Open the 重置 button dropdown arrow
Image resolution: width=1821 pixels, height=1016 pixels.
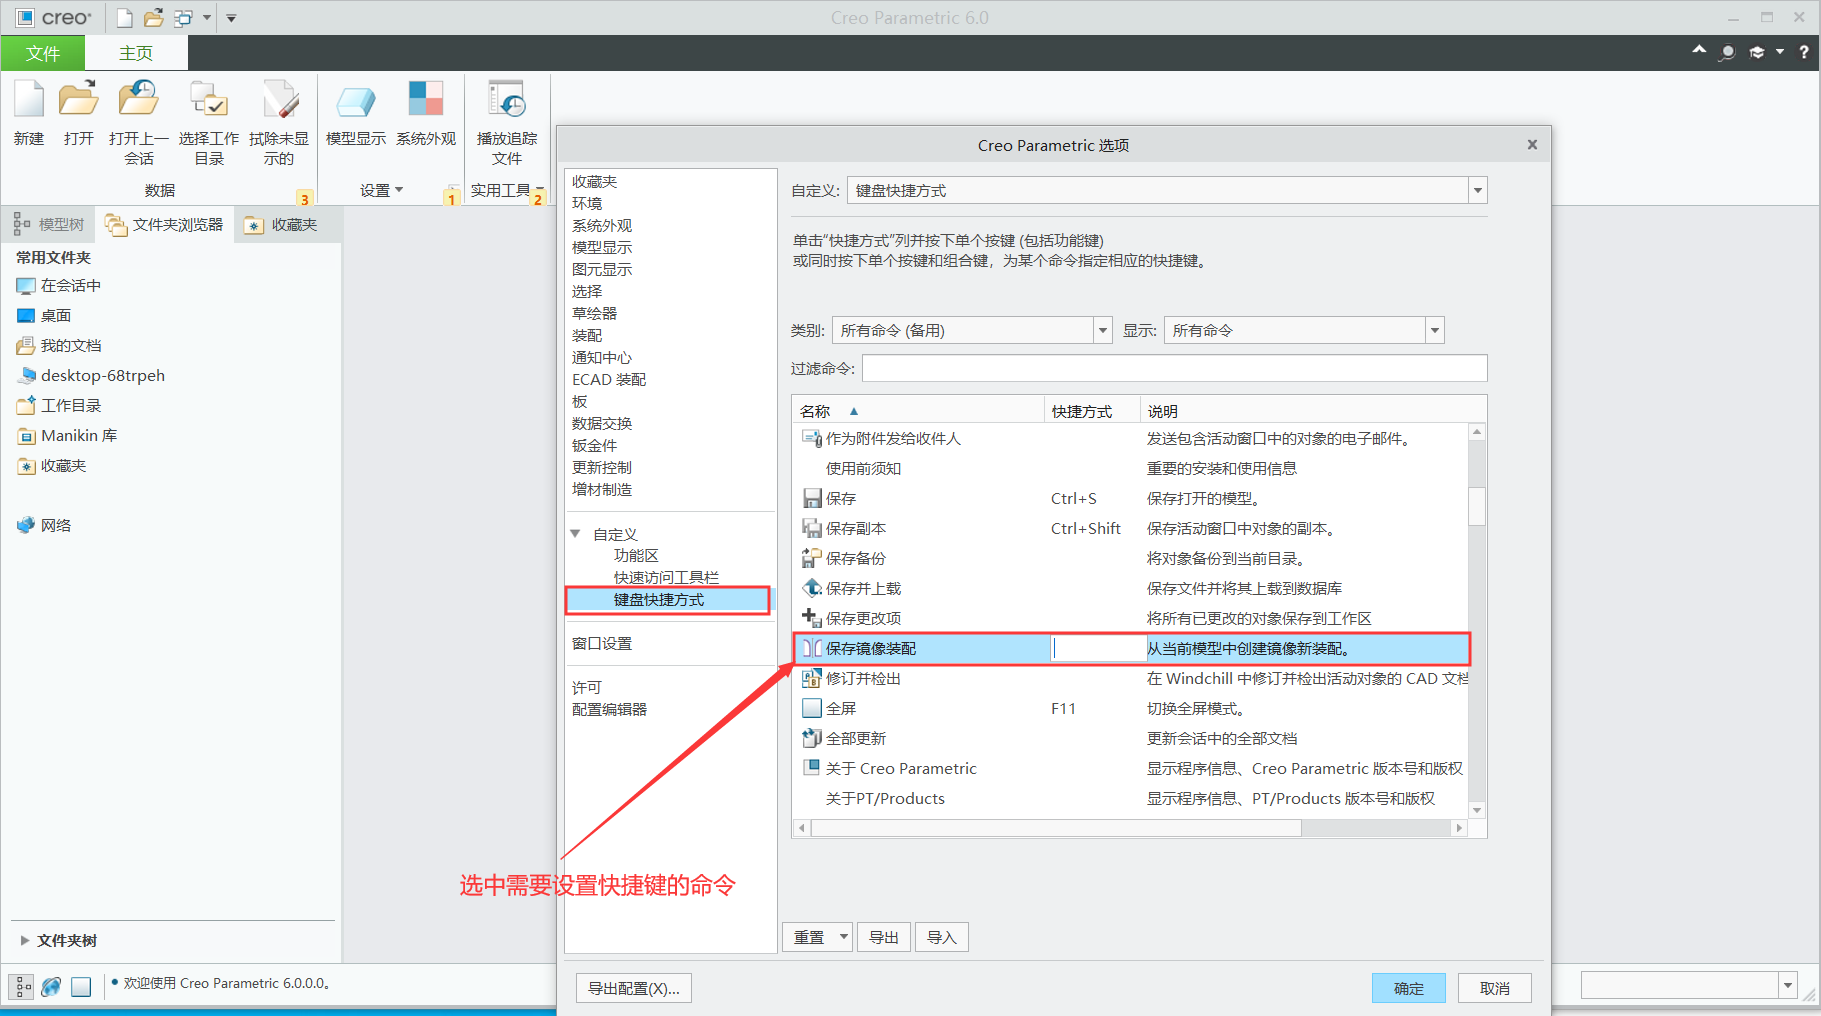click(x=844, y=937)
